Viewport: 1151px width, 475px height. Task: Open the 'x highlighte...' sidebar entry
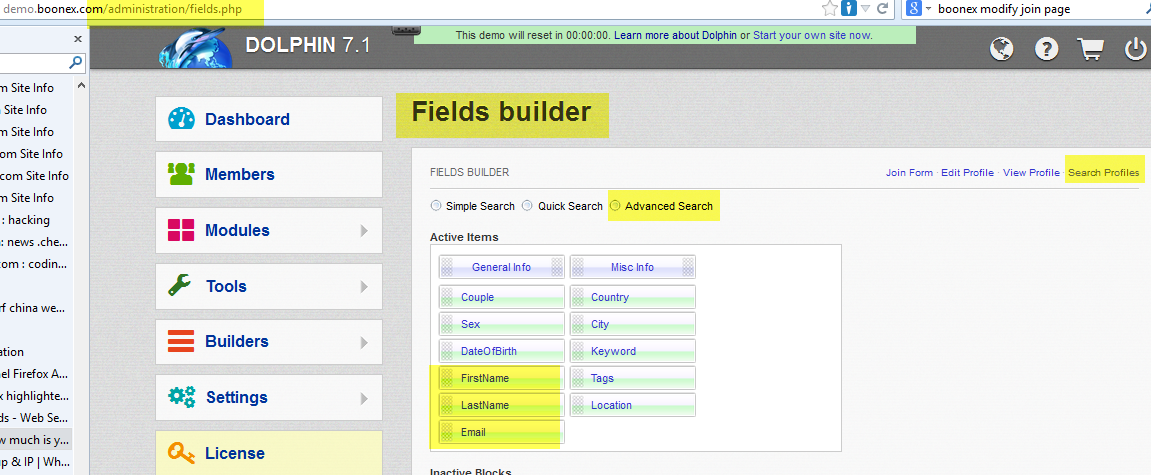pyautogui.click(x=35, y=396)
